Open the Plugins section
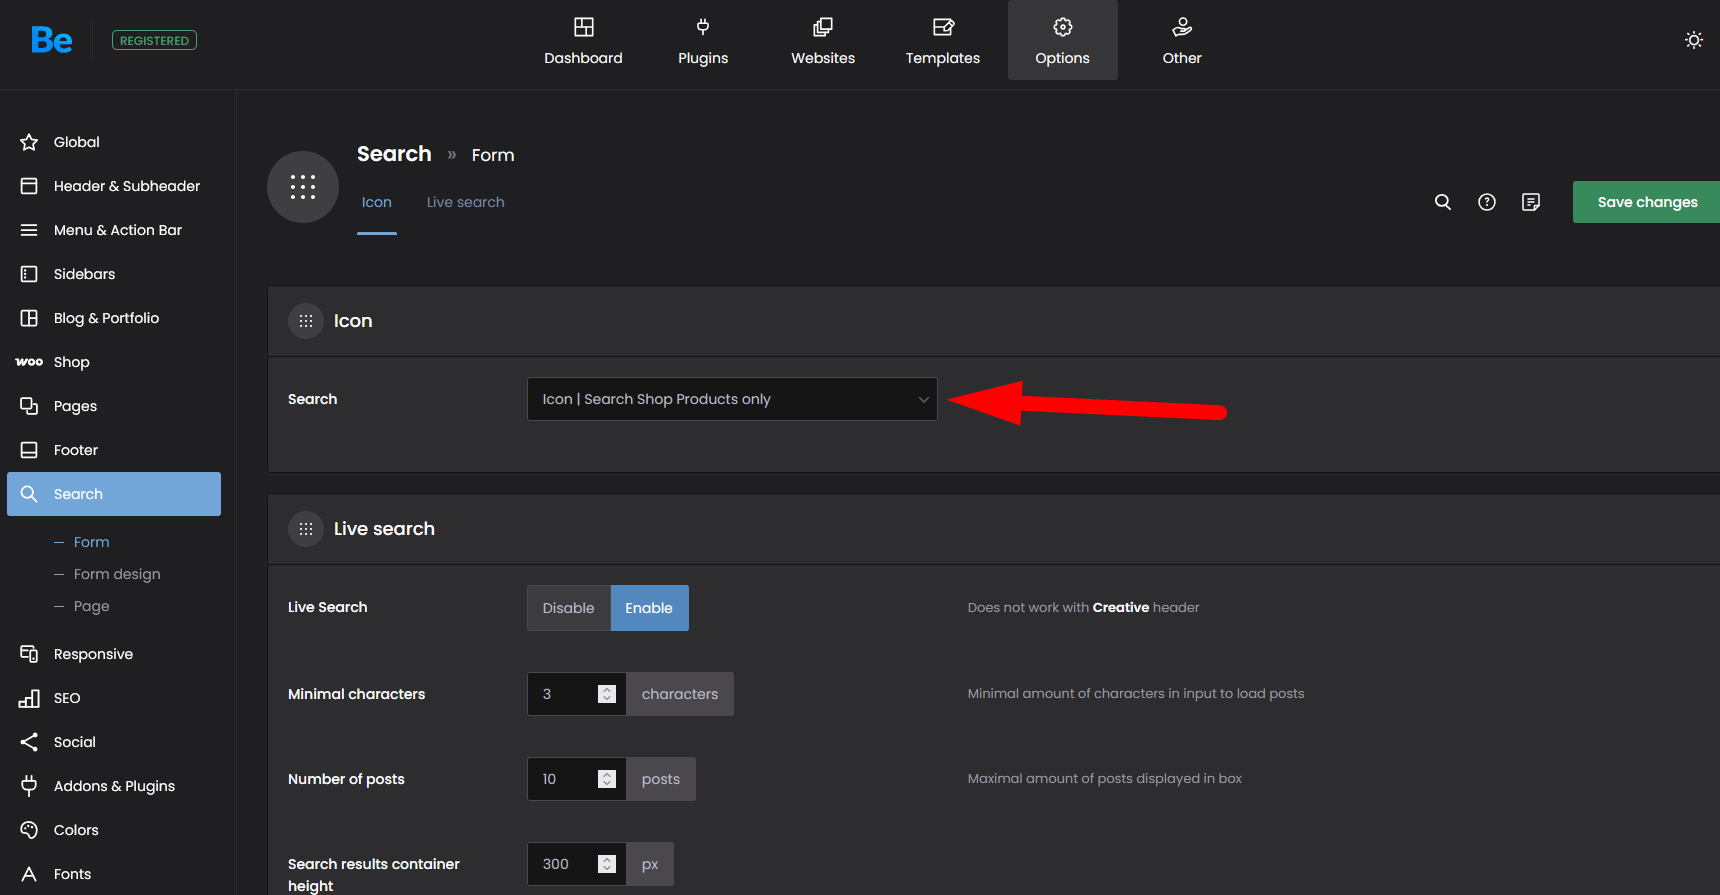 pyautogui.click(x=702, y=41)
